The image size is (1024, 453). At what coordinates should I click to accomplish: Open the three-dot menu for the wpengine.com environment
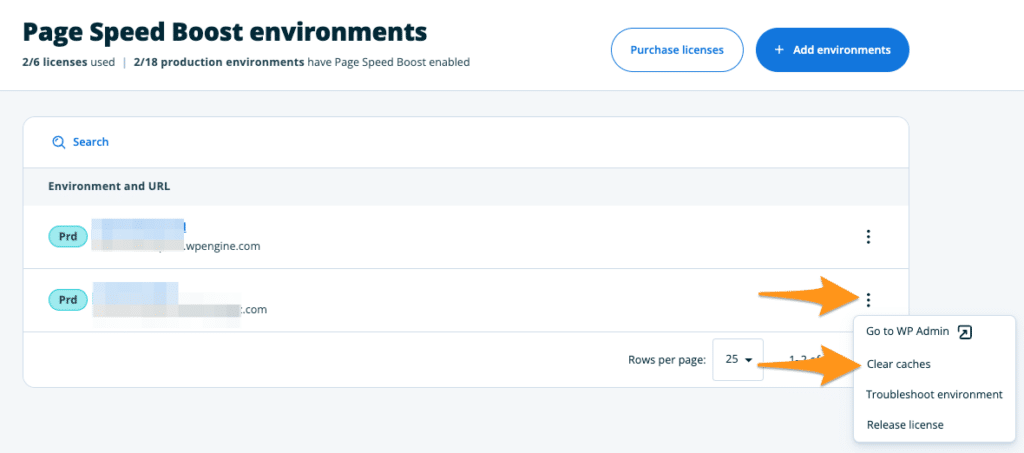click(x=868, y=237)
